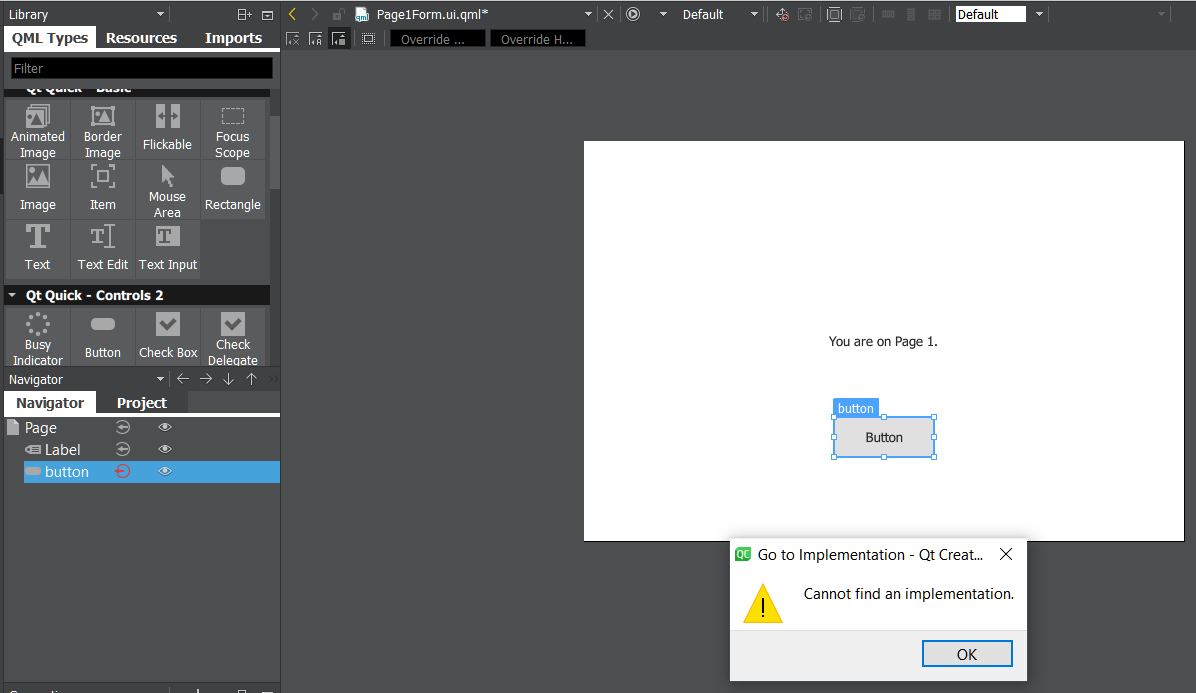Pick the Mouse Area component
1196x693 pixels.
tap(167, 190)
